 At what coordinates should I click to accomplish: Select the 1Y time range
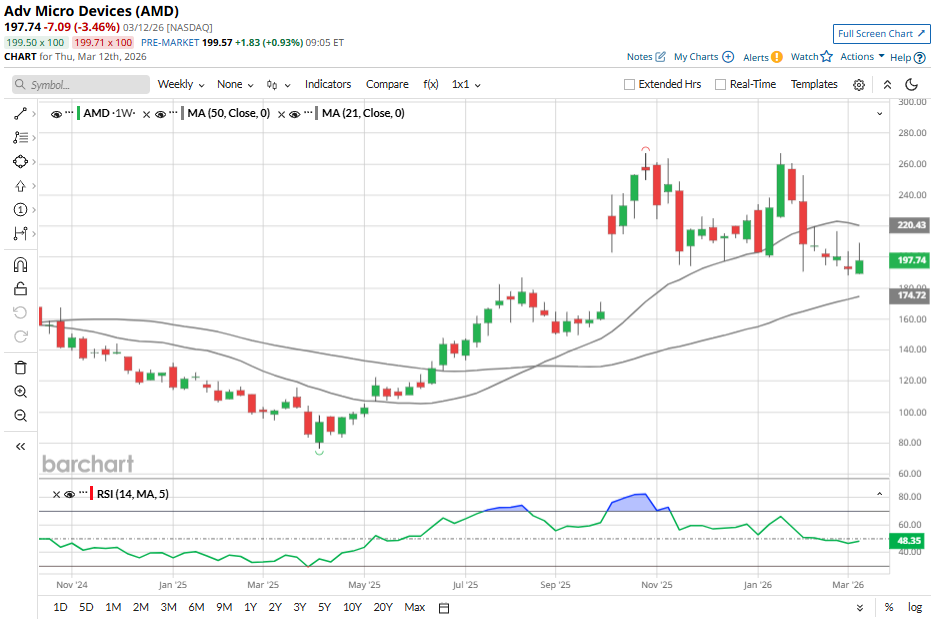250,607
